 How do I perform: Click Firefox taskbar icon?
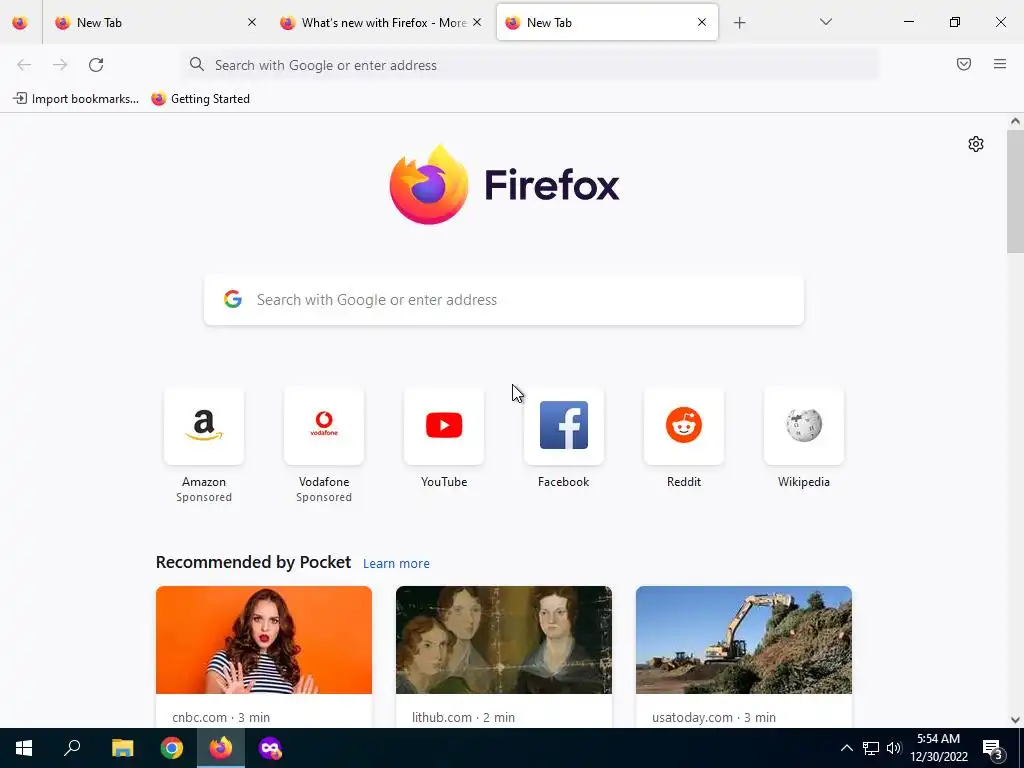(221, 748)
